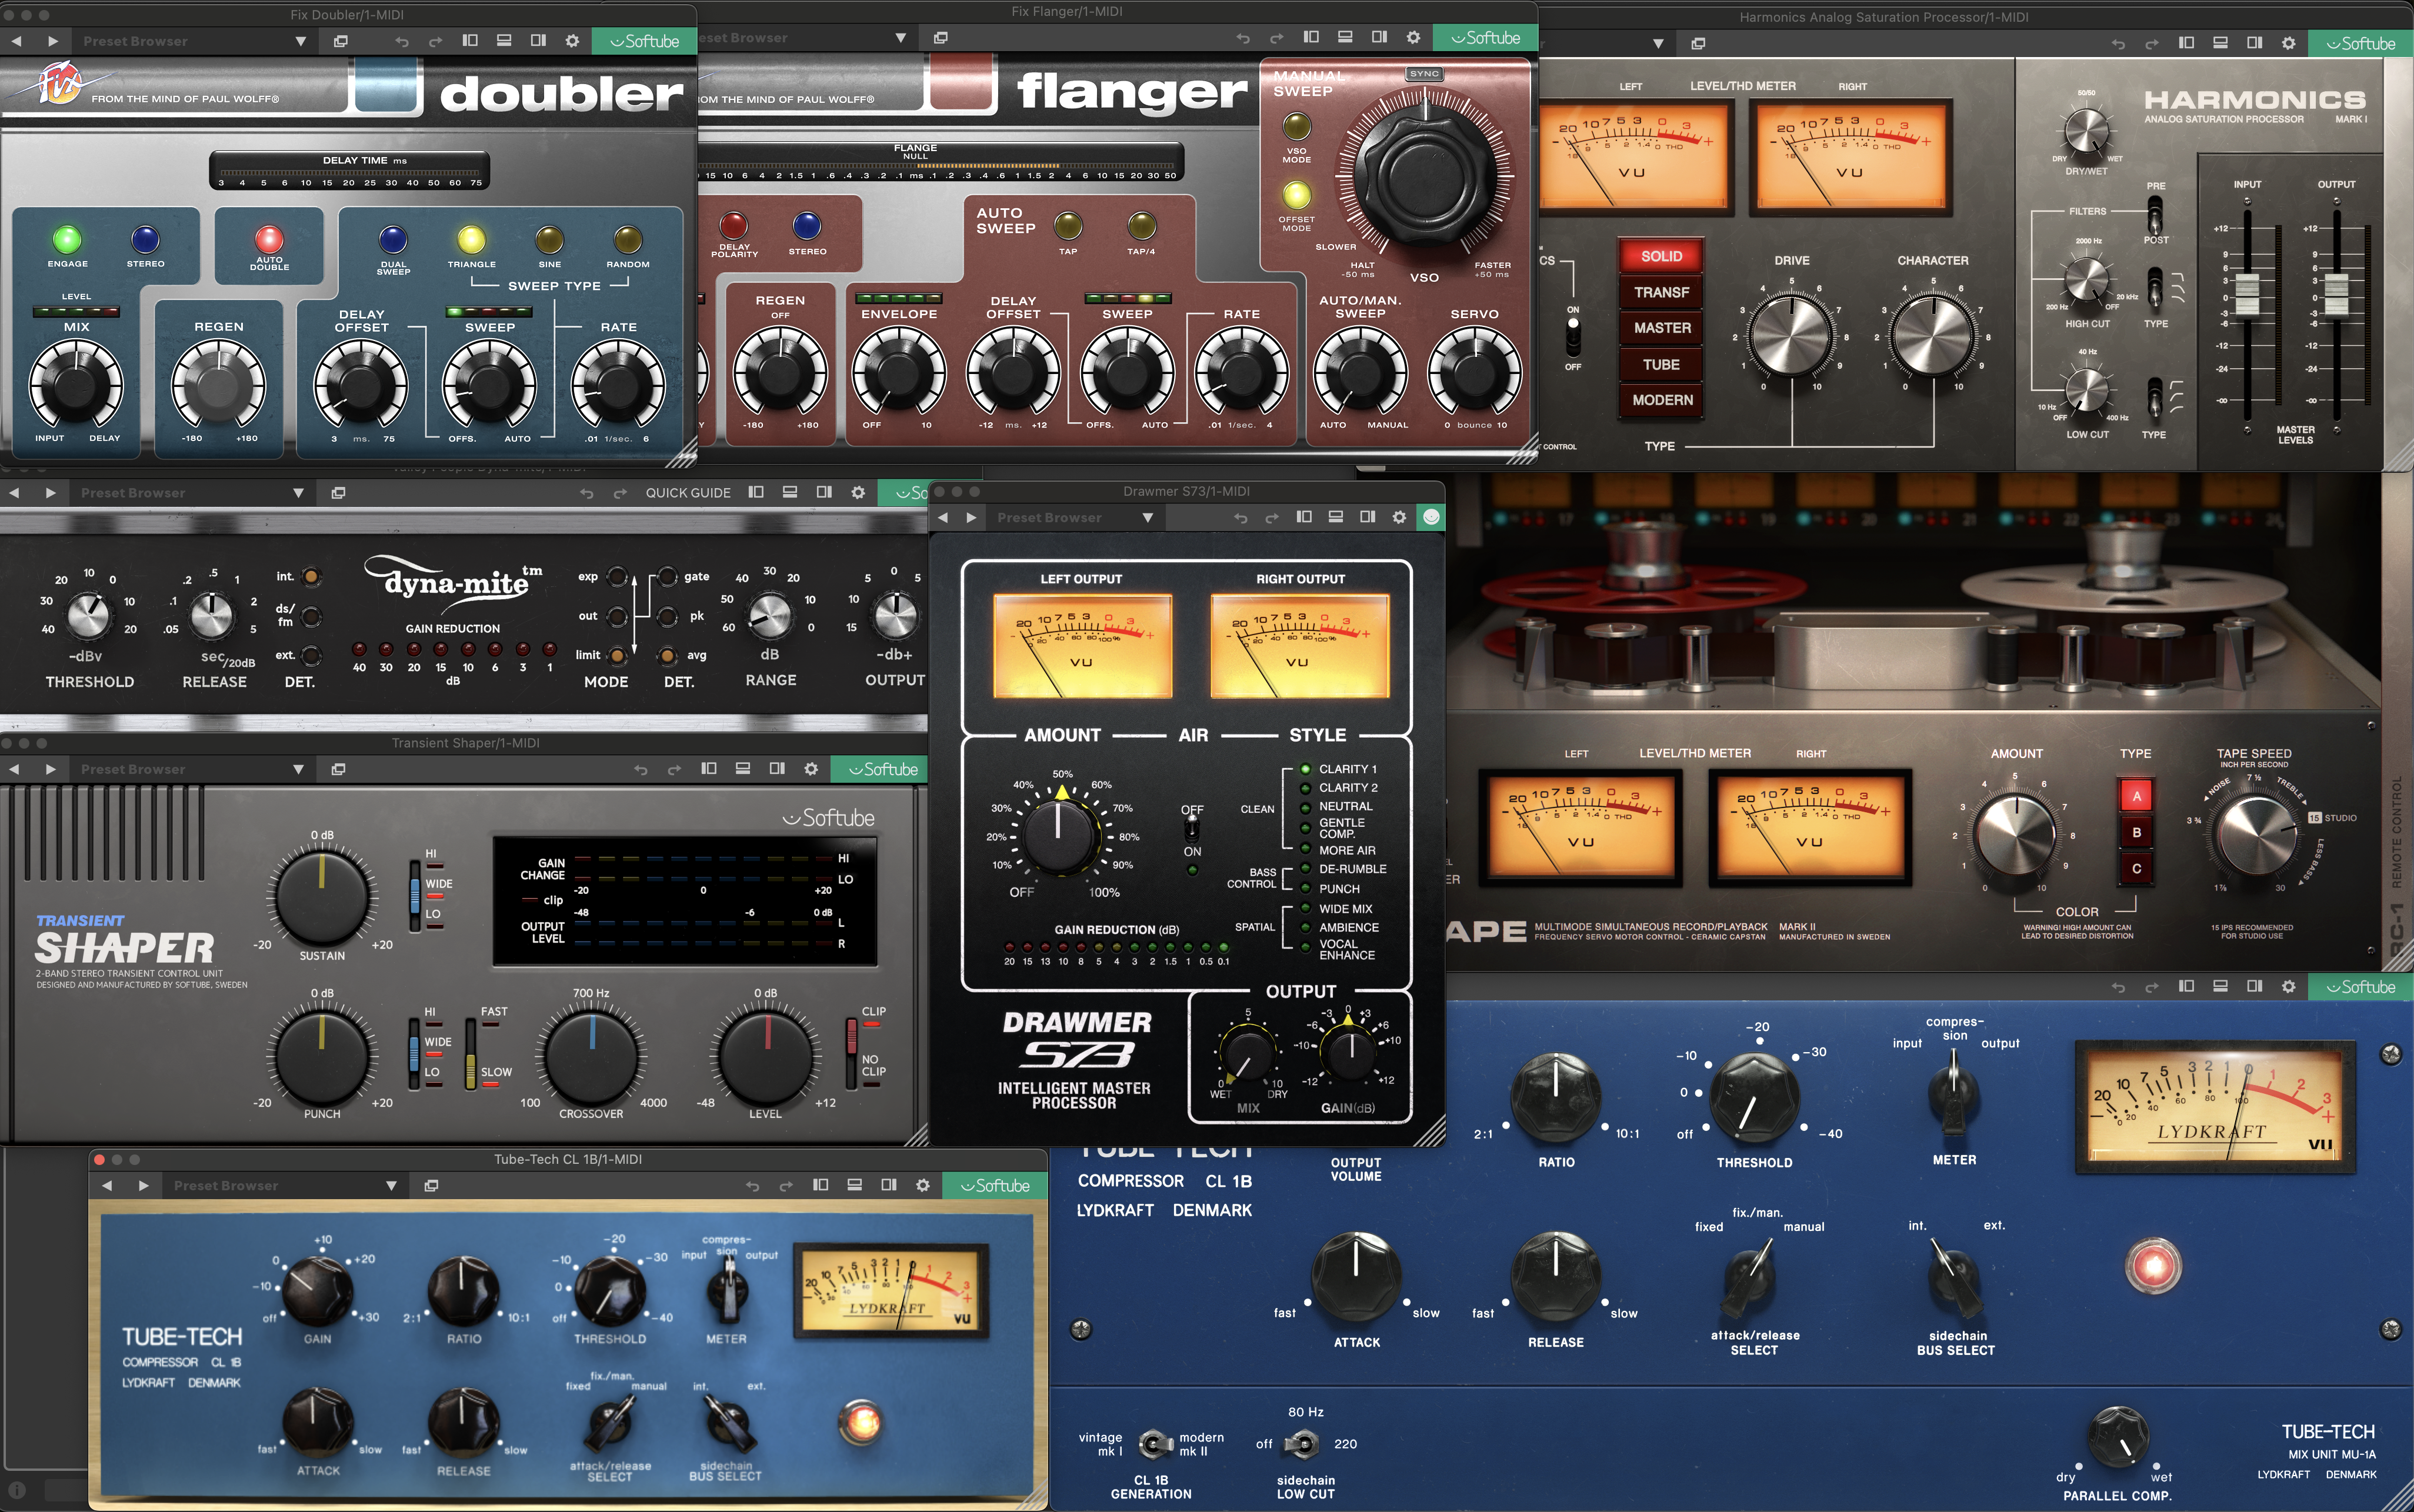
Task: Select MODERN saturation type in Harmonics
Action: tap(1661, 400)
